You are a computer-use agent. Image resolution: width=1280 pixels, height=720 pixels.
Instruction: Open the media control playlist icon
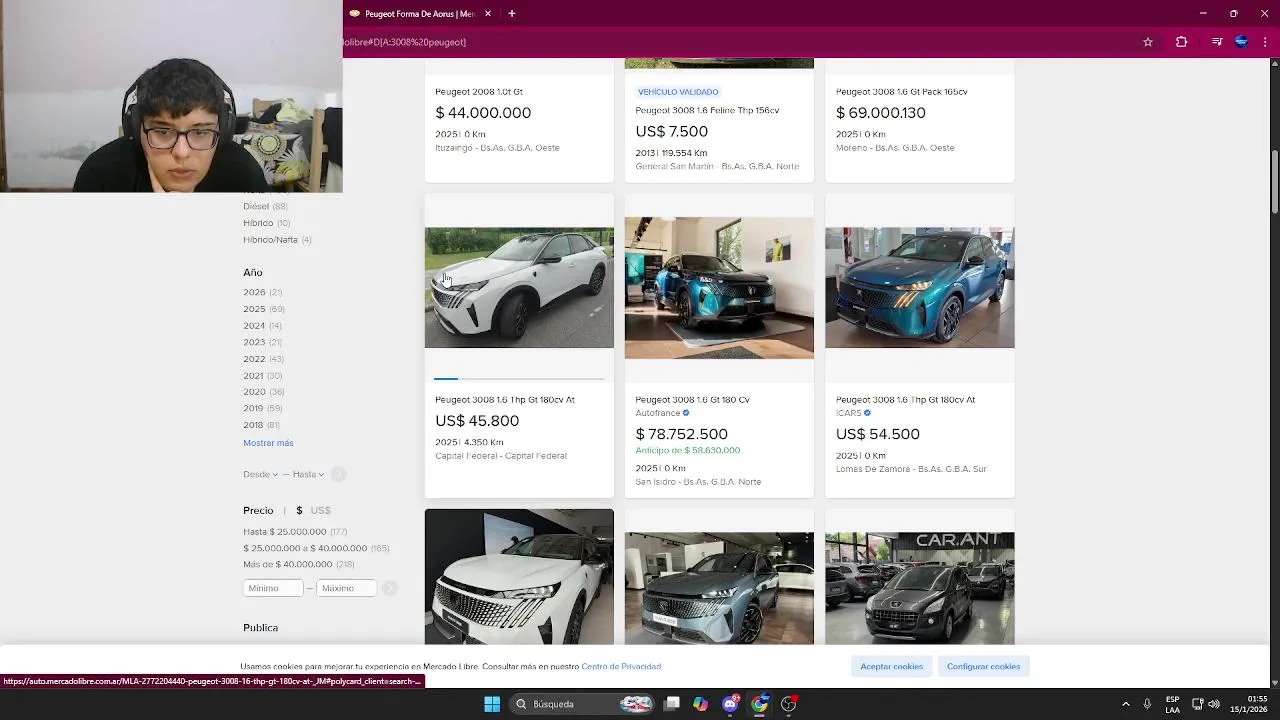click(x=1216, y=42)
